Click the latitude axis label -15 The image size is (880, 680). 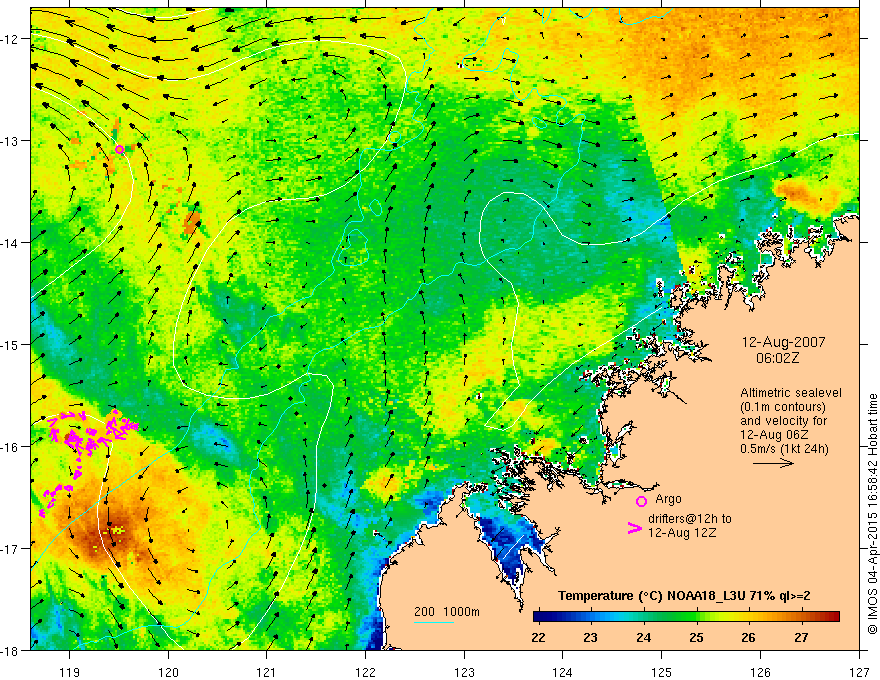[x=11, y=344]
